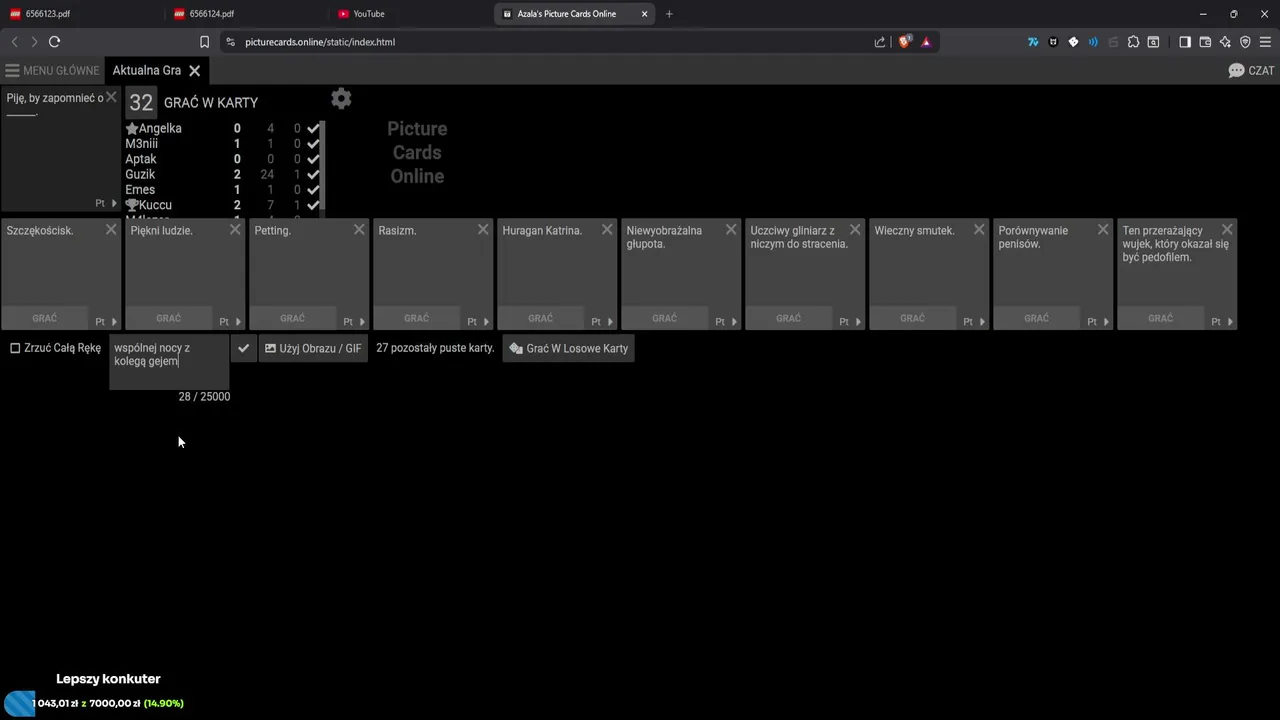Toggle the browser sidebar panel
The height and width of the screenshot is (720, 1280).
point(1185,42)
